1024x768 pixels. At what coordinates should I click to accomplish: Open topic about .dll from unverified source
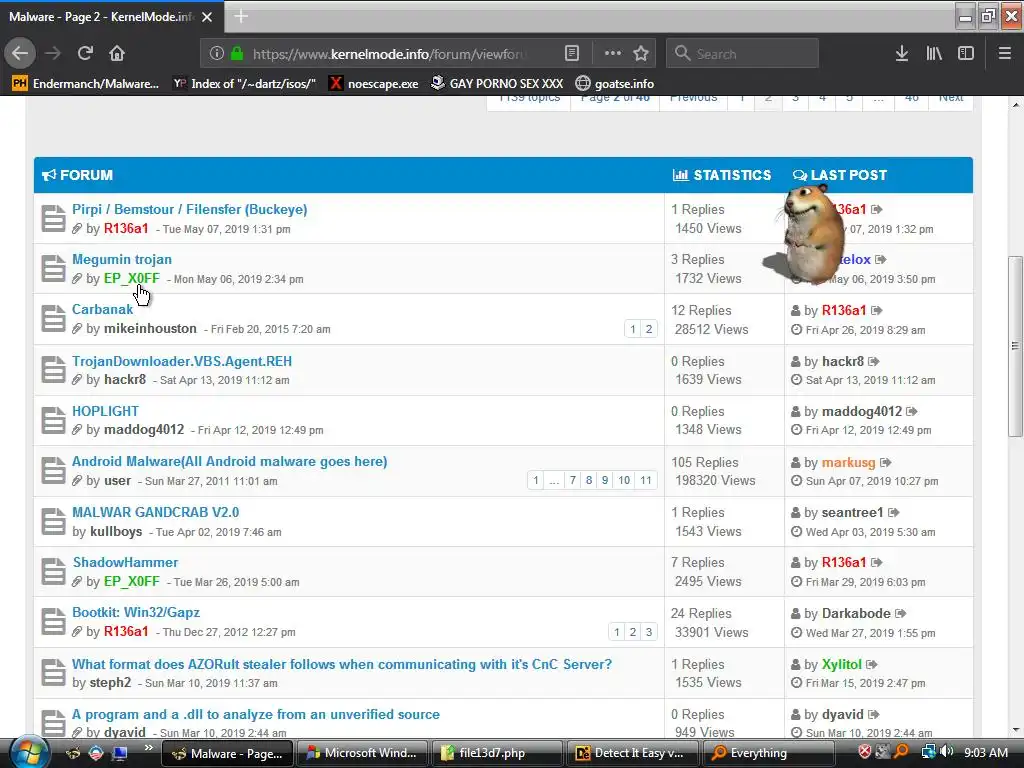pyautogui.click(x=255, y=714)
